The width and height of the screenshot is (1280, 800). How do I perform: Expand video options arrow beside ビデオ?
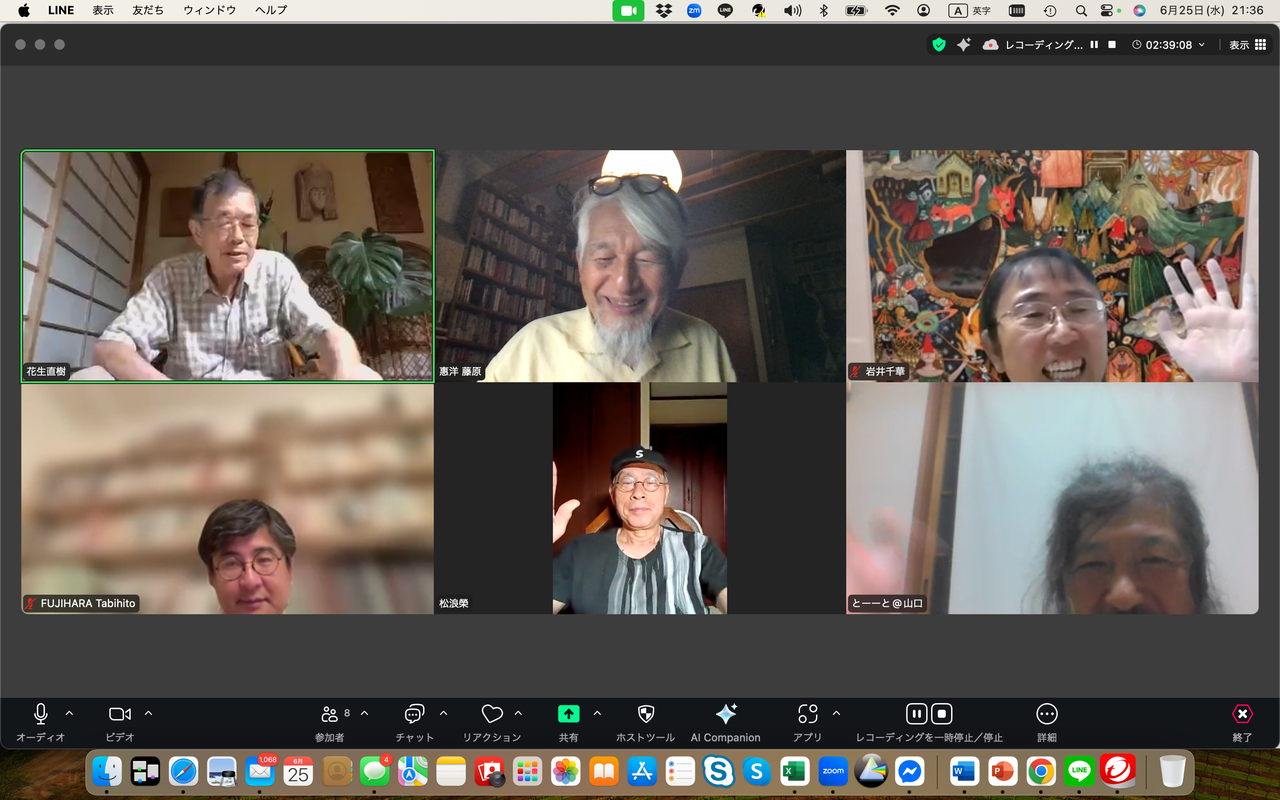[x=148, y=713]
